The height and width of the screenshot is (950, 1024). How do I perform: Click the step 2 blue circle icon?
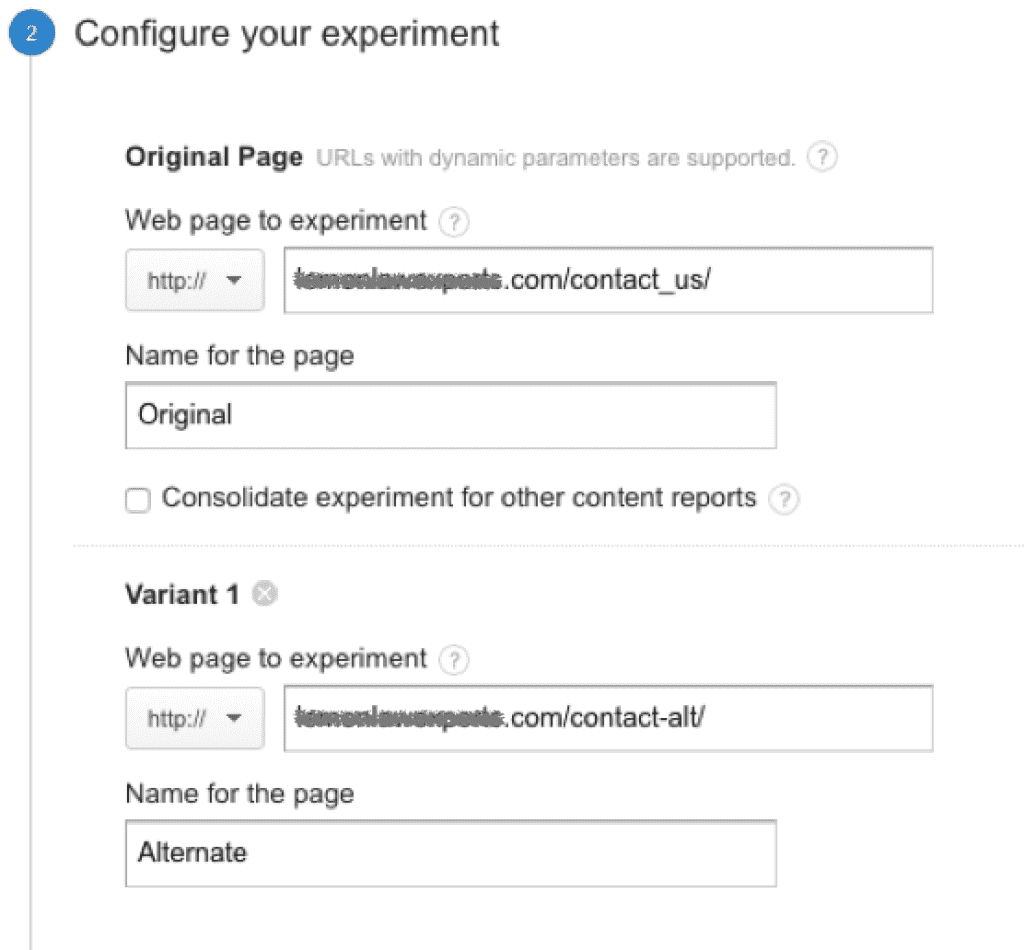click(31, 33)
